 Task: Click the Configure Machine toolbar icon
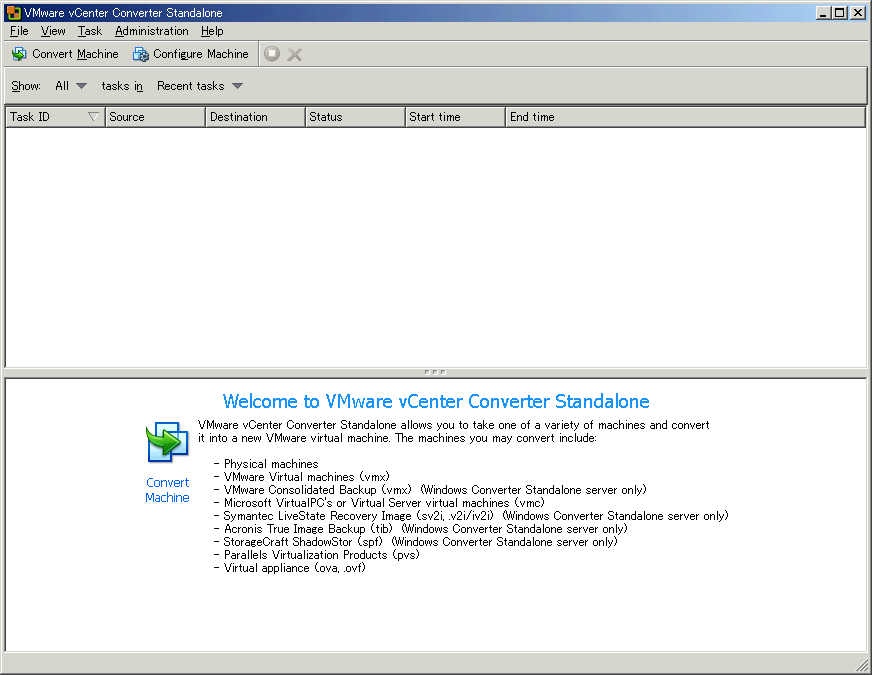pyautogui.click(x=141, y=54)
